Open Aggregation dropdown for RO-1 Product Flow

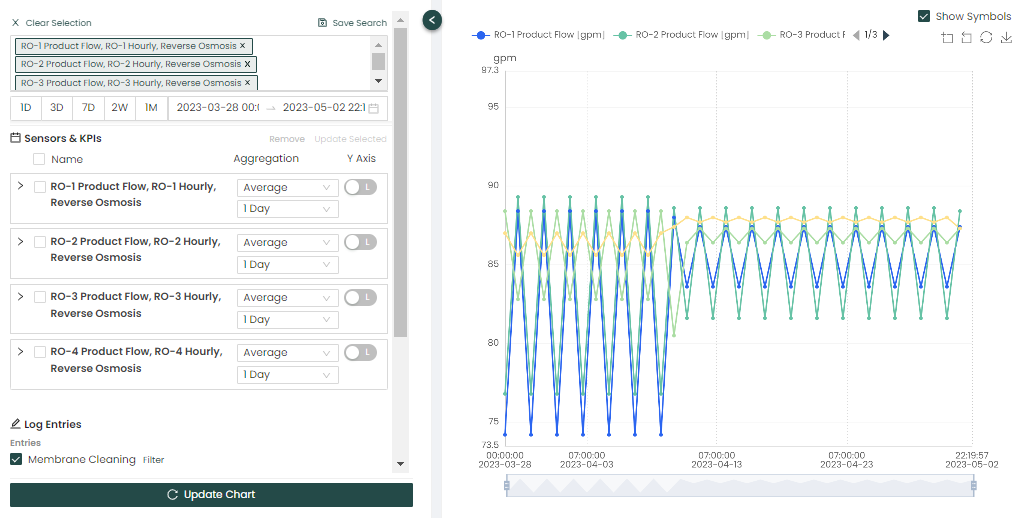coord(287,187)
